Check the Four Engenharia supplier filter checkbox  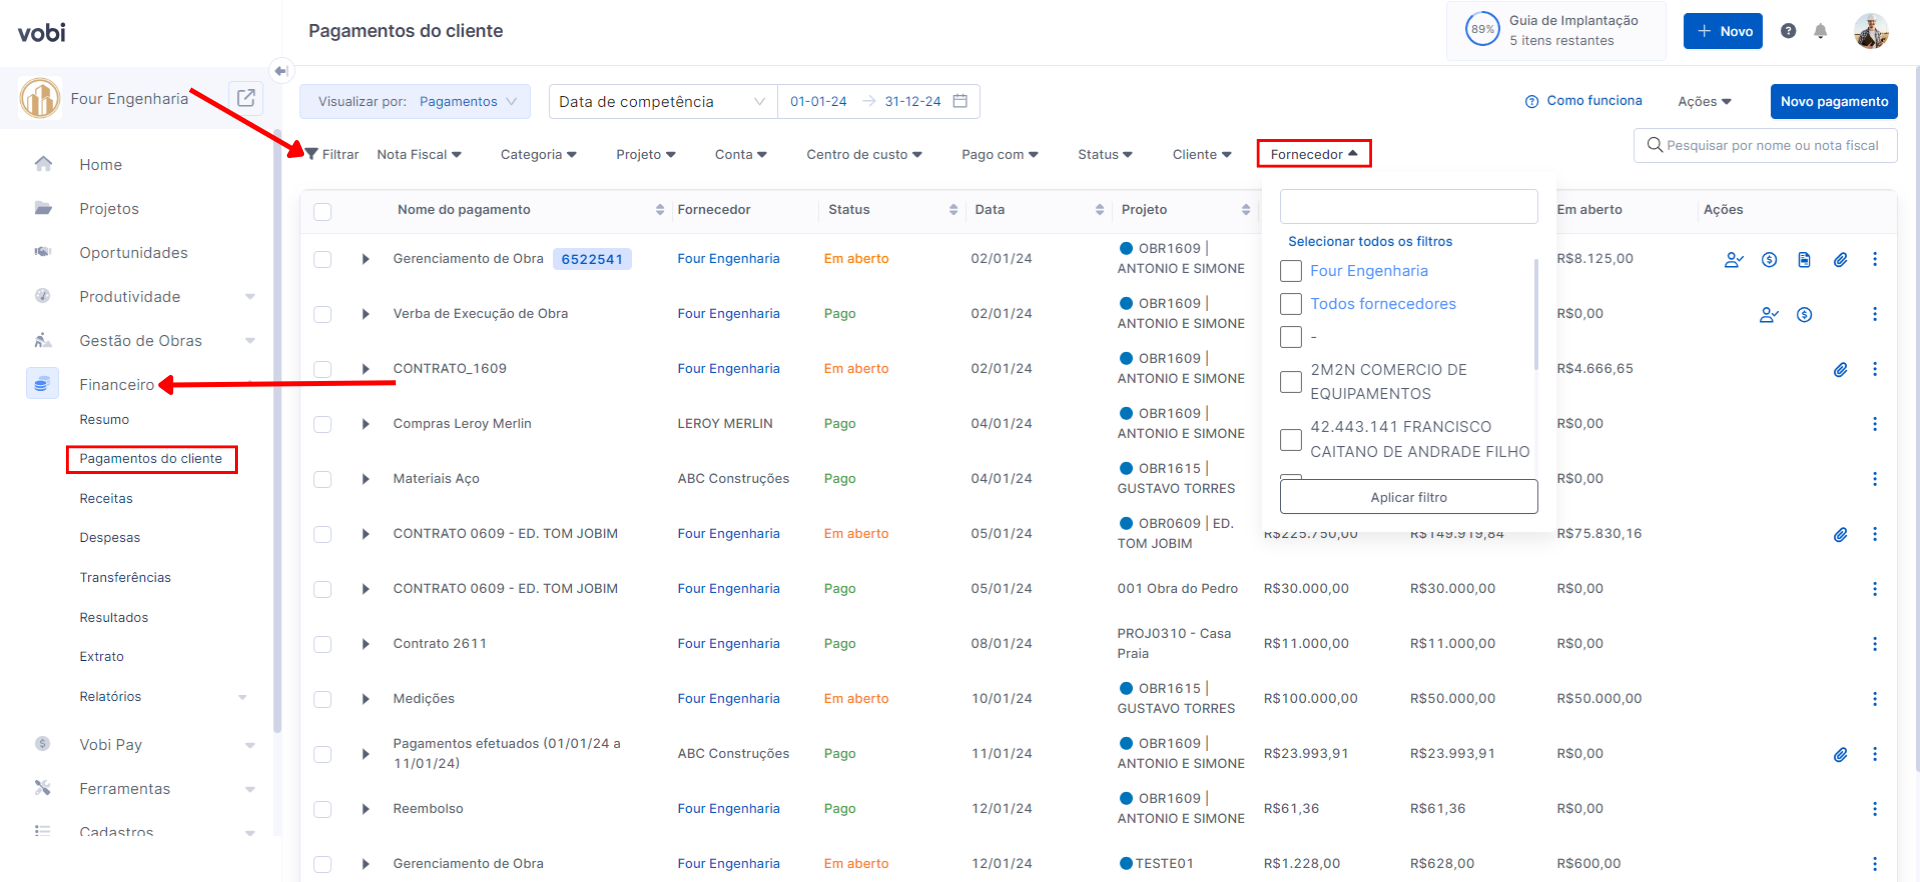point(1291,271)
